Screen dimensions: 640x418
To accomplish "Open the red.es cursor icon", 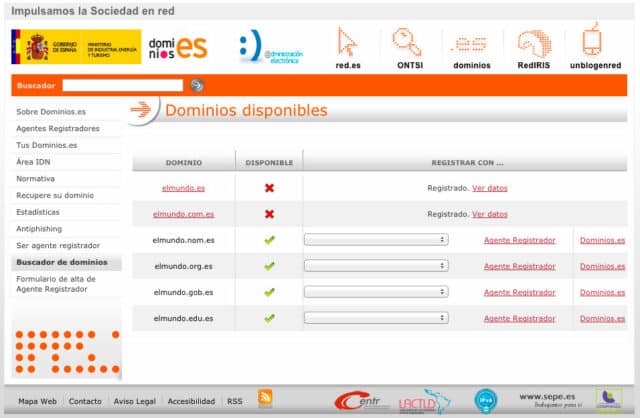I will pyautogui.click(x=347, y=42).
